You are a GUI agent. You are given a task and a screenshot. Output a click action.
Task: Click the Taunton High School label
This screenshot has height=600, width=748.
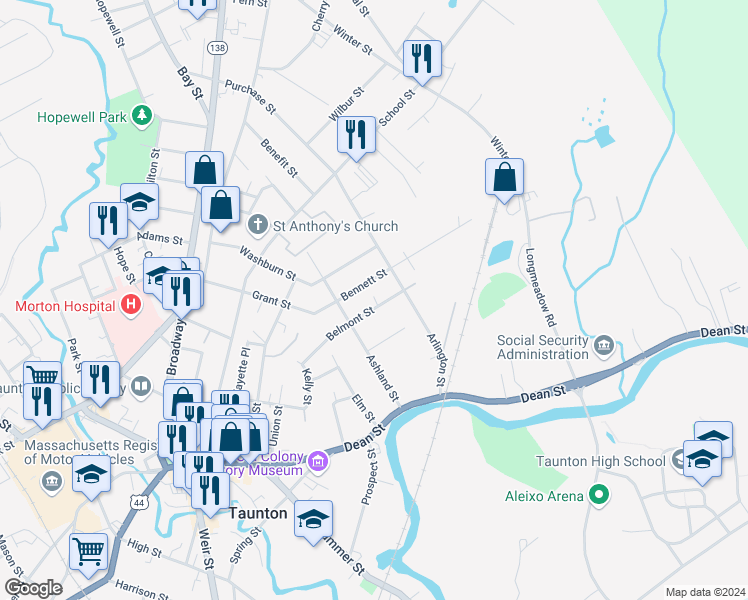pyautogui.click(x=601, y=461)
